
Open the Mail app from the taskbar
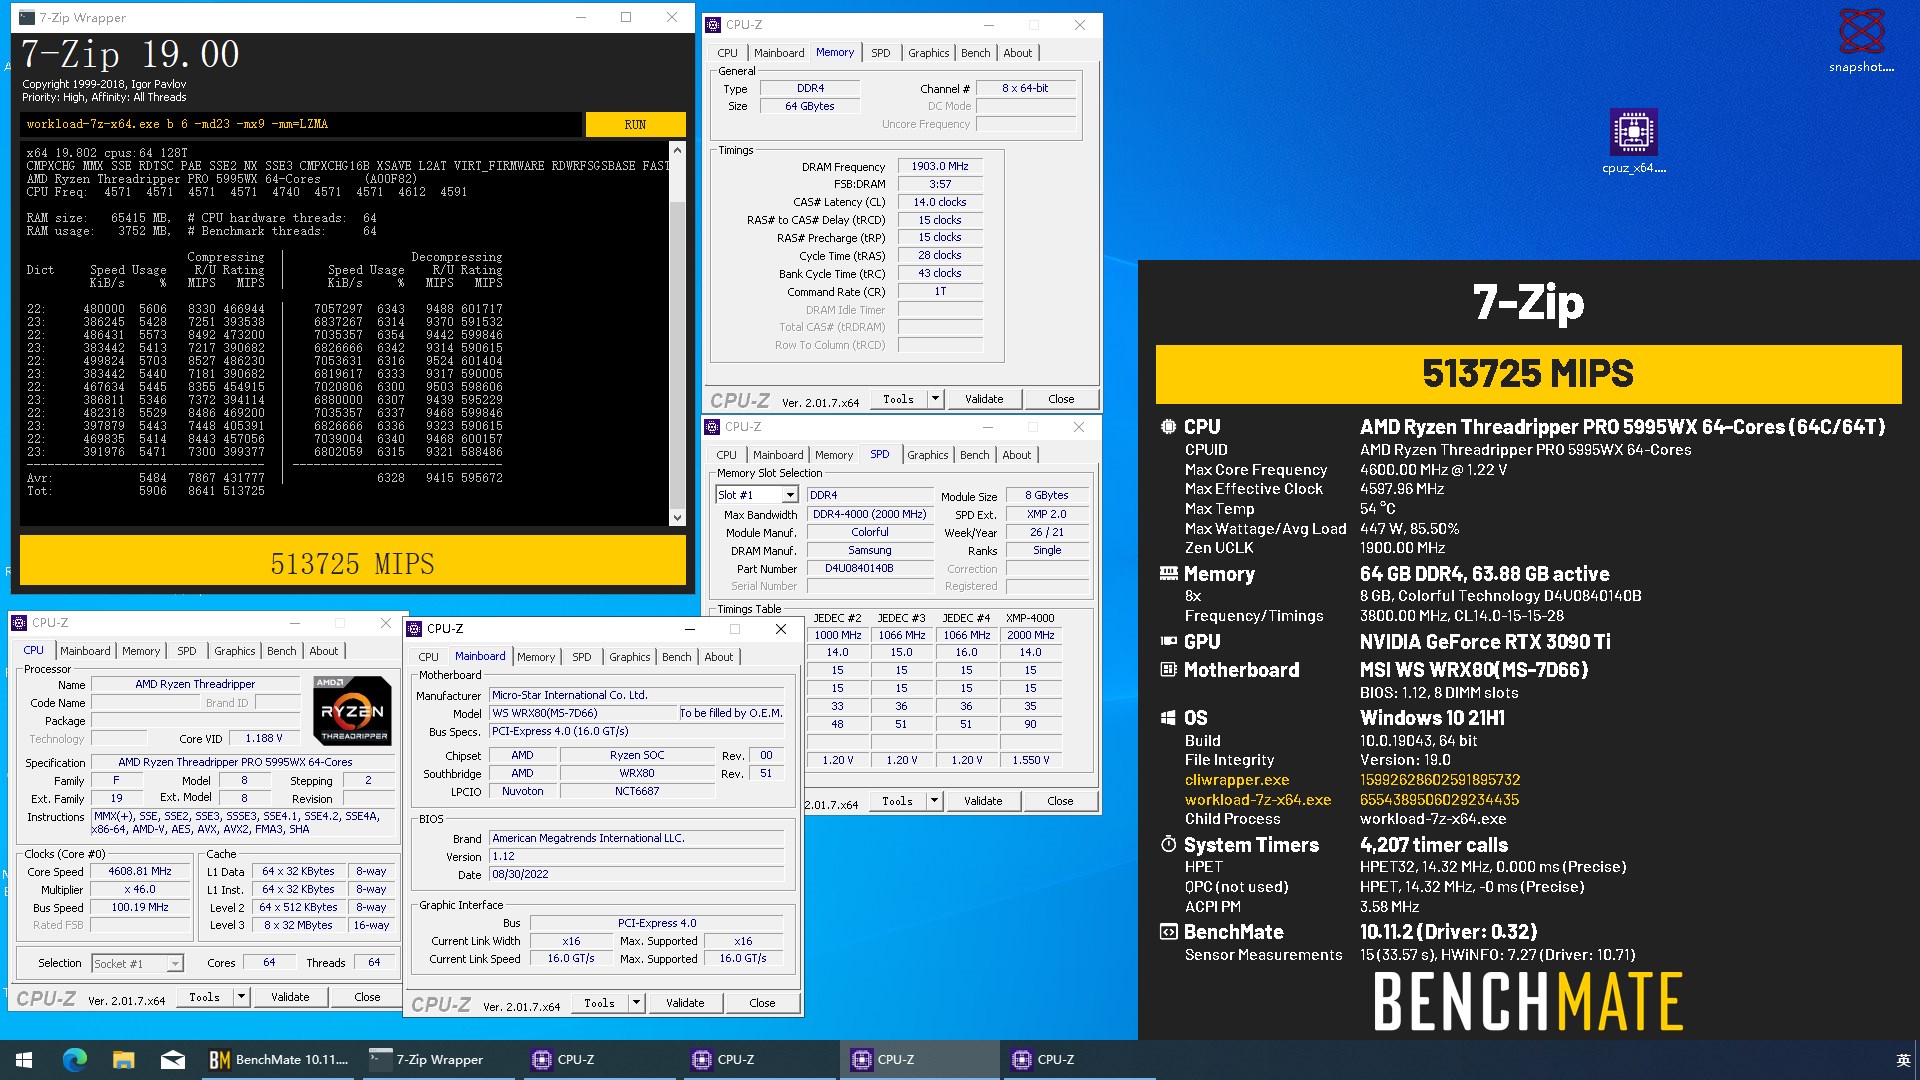172,1060
